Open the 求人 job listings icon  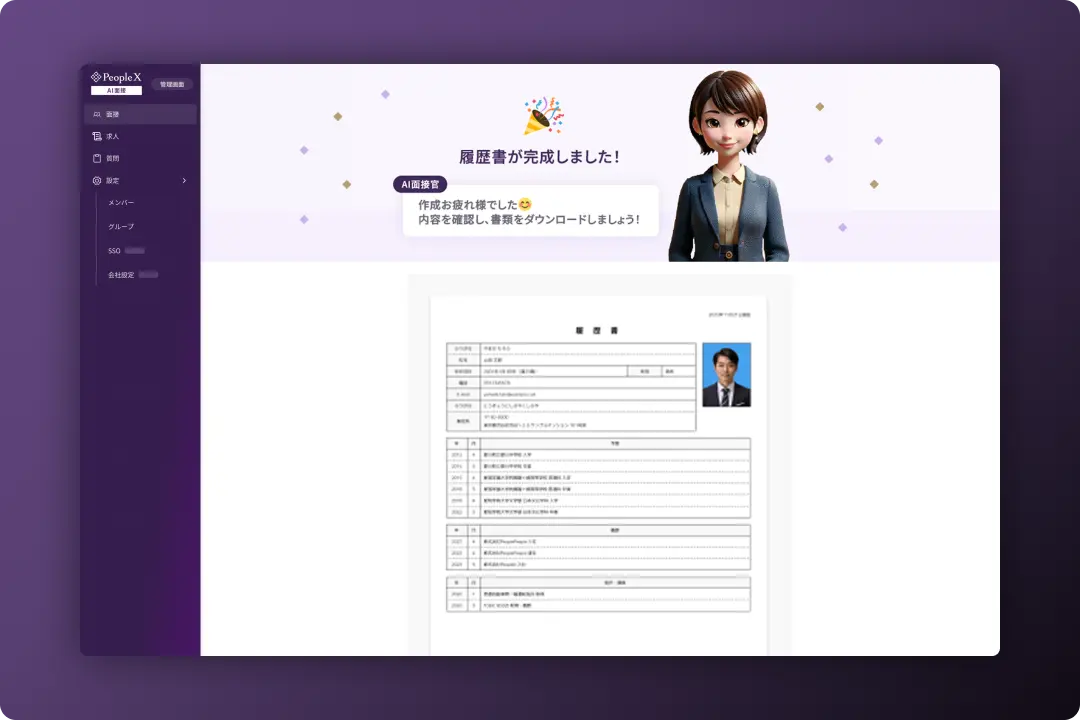(96, 136)
